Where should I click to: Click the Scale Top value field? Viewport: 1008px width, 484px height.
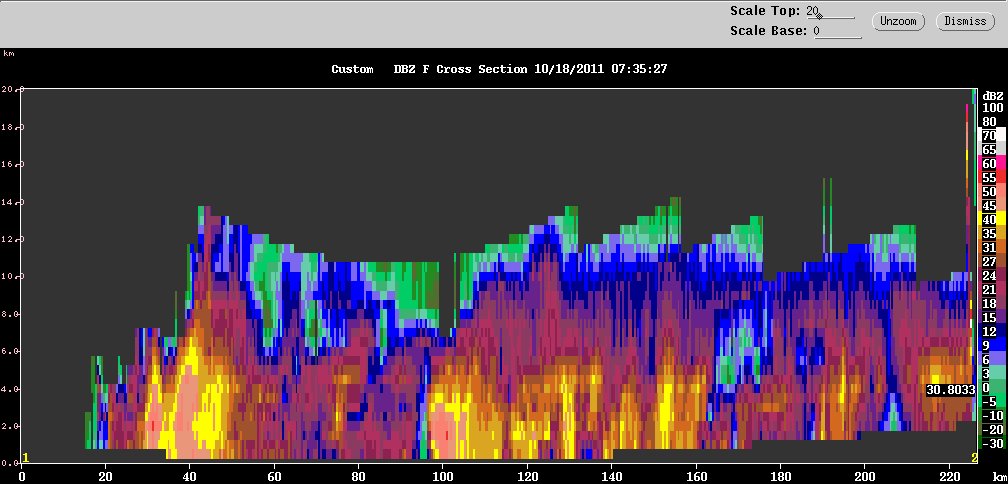tap(831, 12)
